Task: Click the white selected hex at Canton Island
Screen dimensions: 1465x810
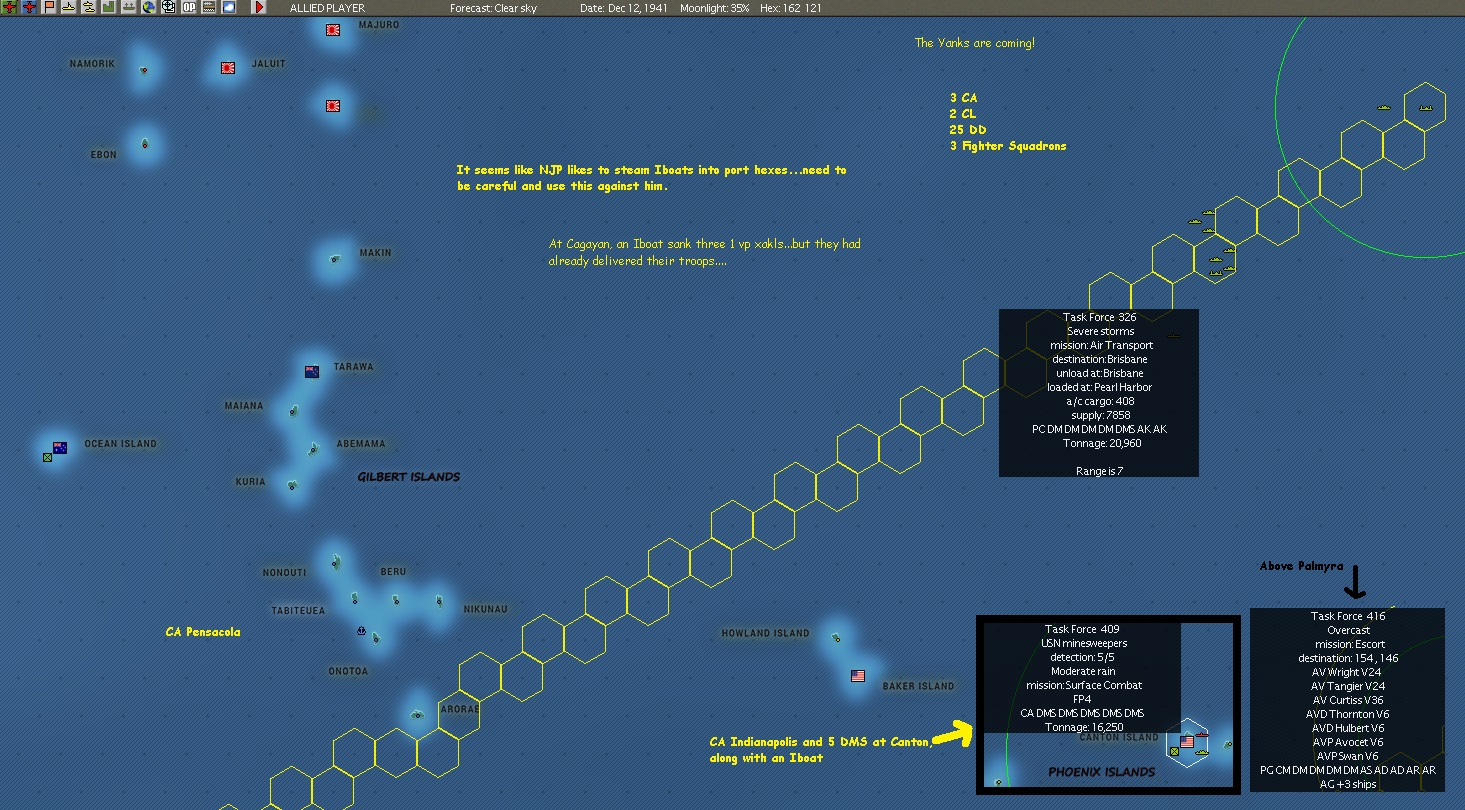Action: (1188, 744)
